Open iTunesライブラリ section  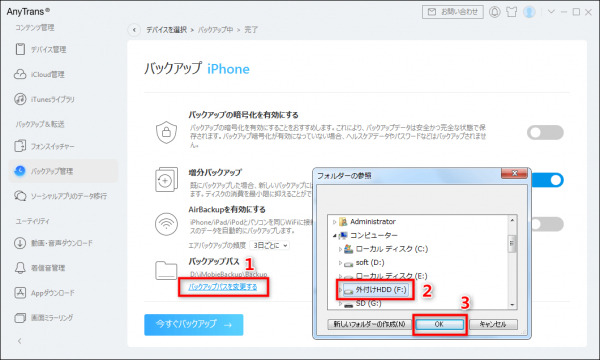click(44, 99)
